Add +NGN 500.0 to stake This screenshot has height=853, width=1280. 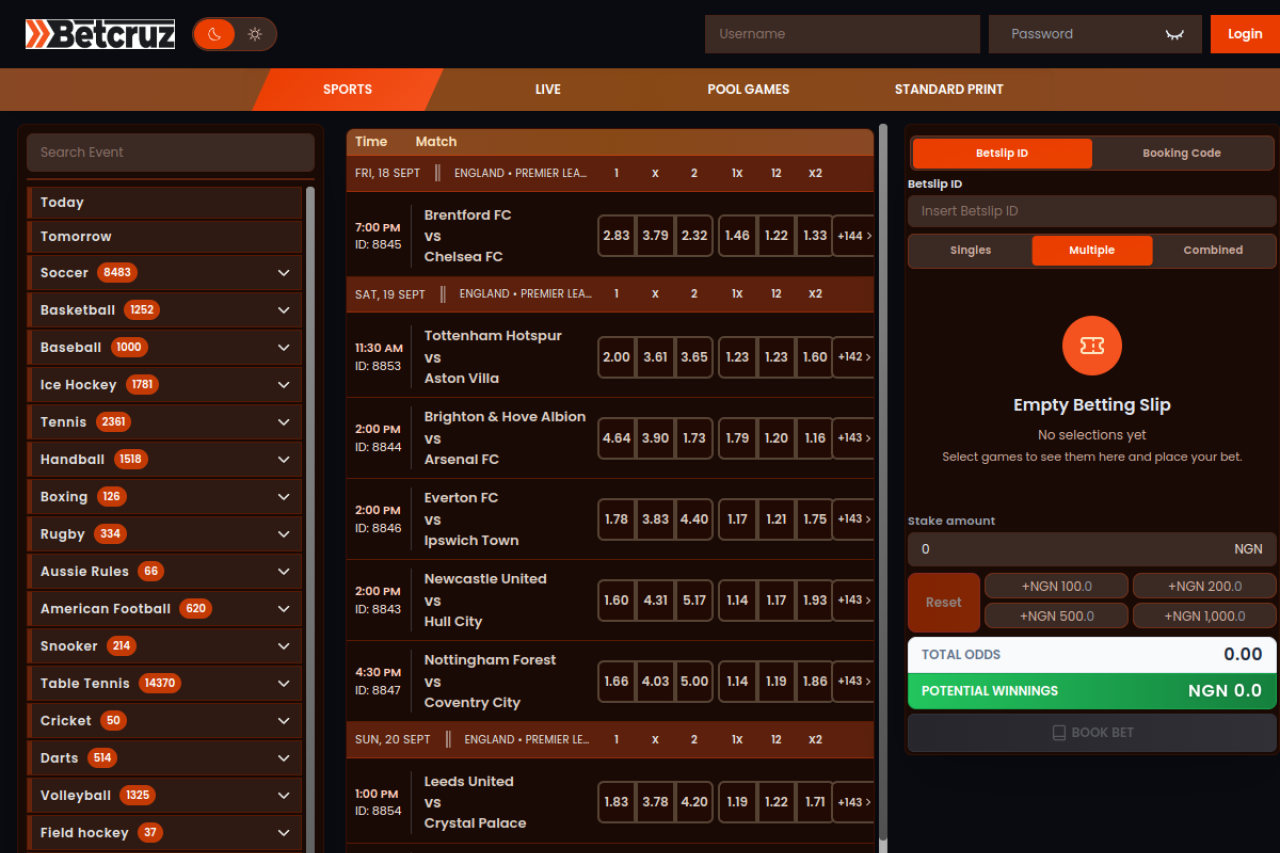click(1056, 616)
